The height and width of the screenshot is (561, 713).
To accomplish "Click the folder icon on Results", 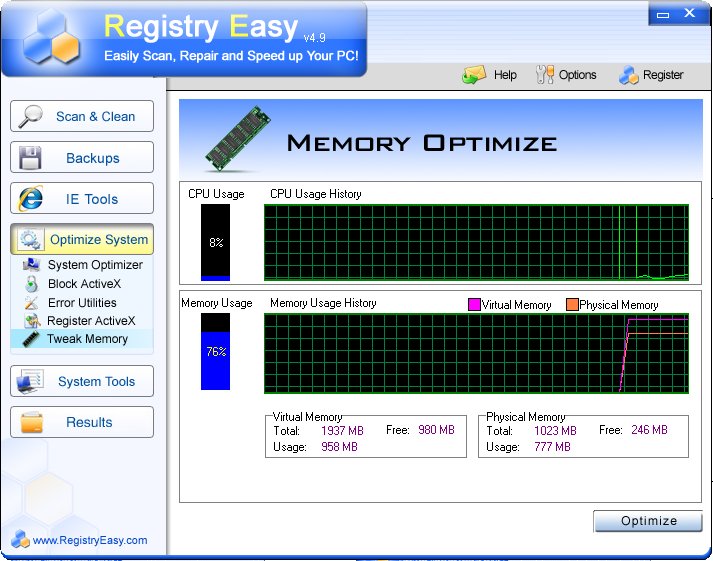I will point(31,422).
